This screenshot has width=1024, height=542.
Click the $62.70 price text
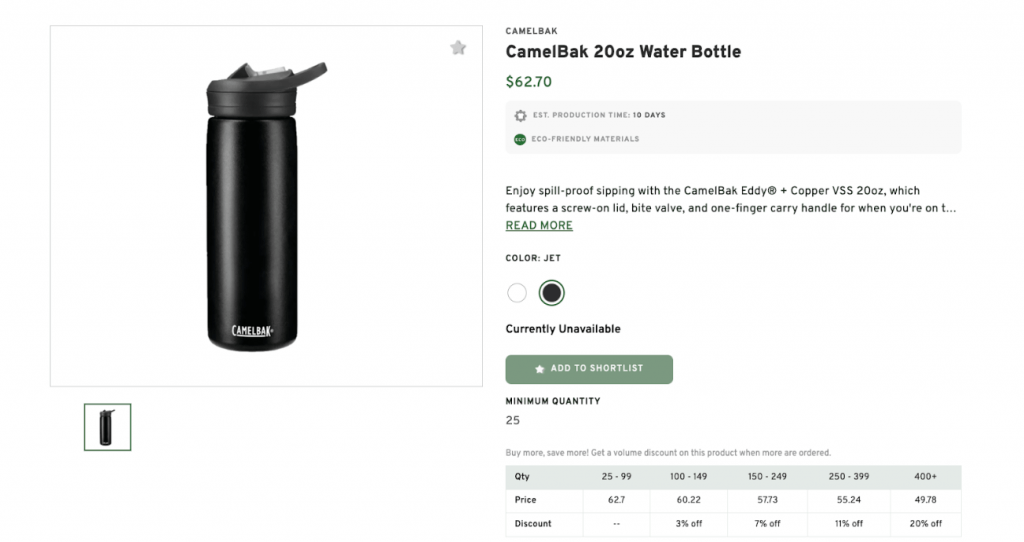point(528,82)
